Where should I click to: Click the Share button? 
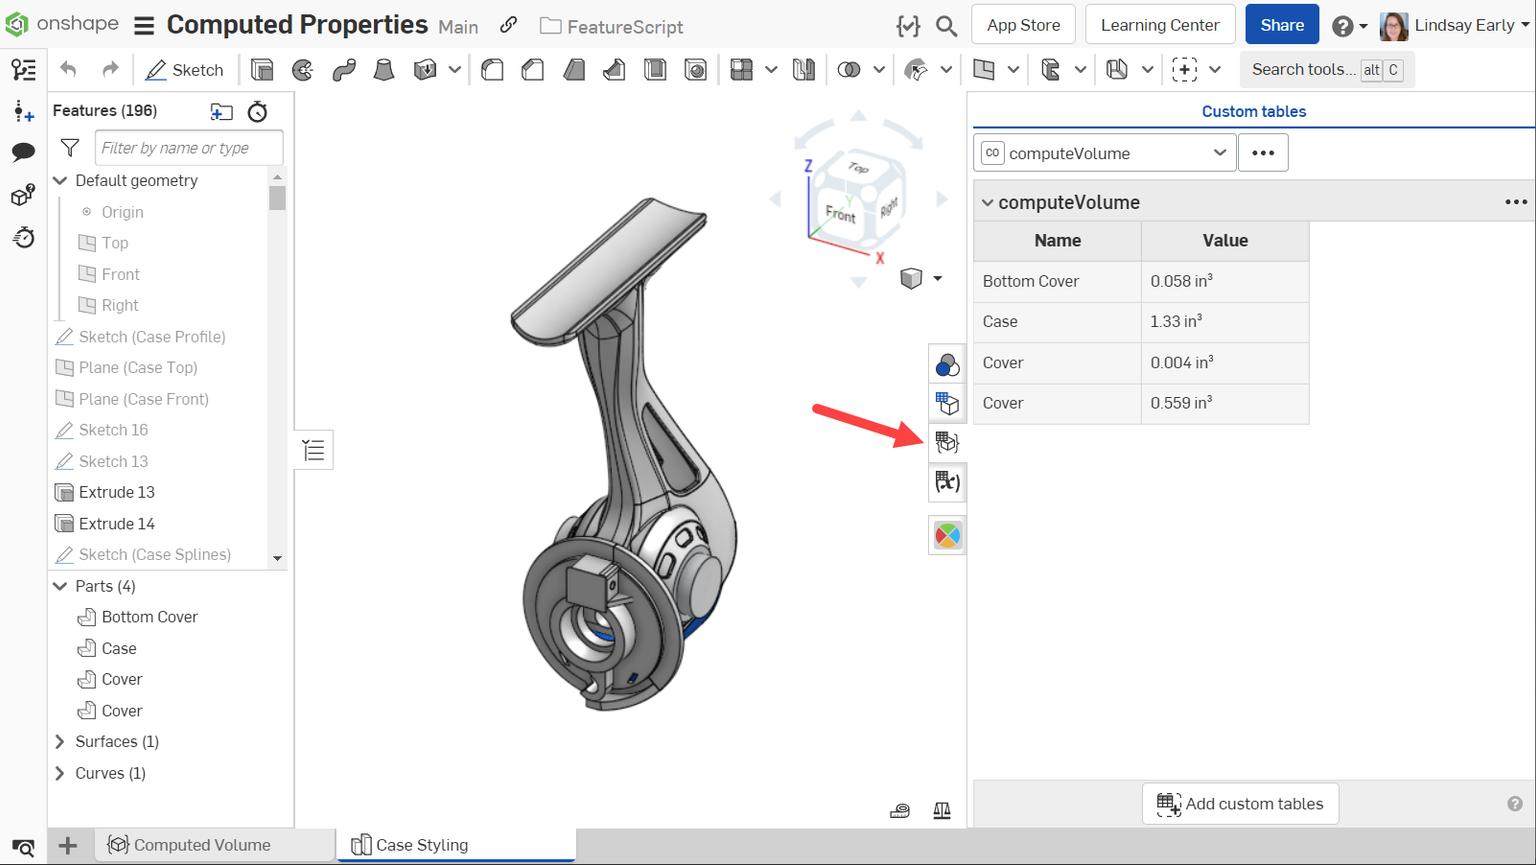pos(1281,24)
